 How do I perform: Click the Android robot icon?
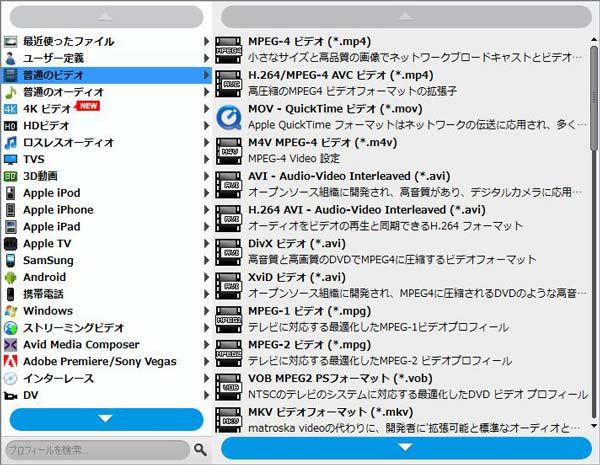[10, 277]
